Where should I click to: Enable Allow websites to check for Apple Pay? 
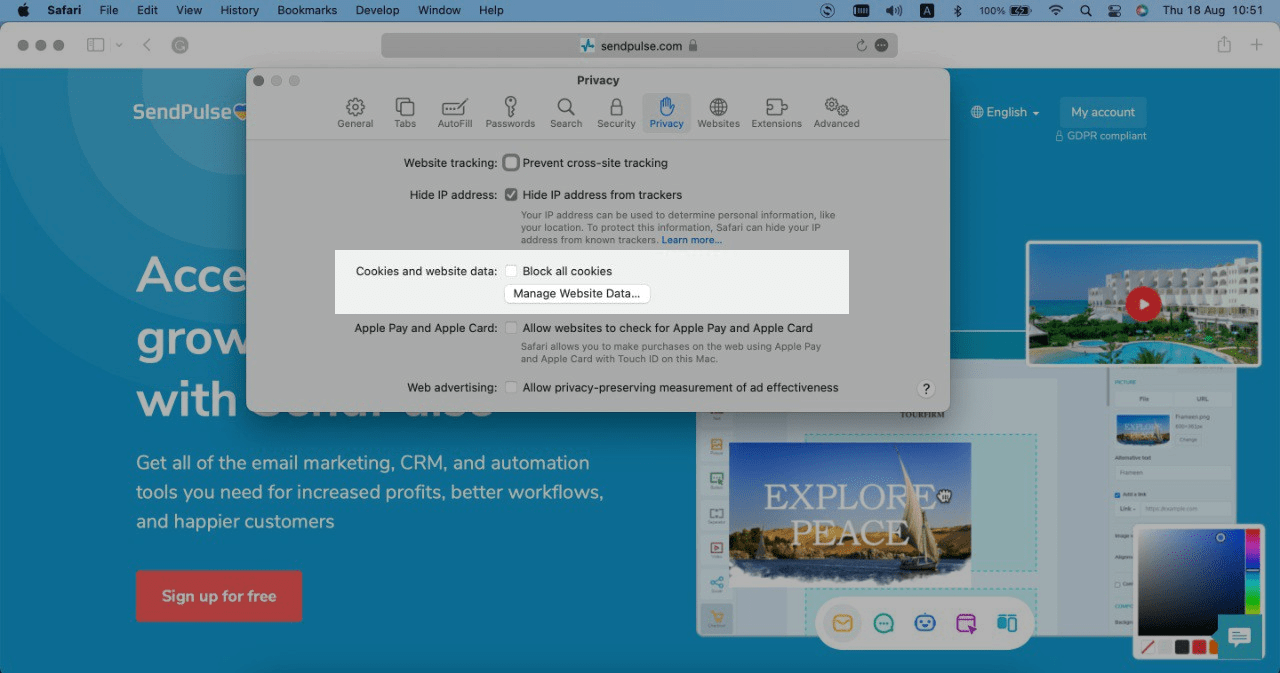coord(511,328)
